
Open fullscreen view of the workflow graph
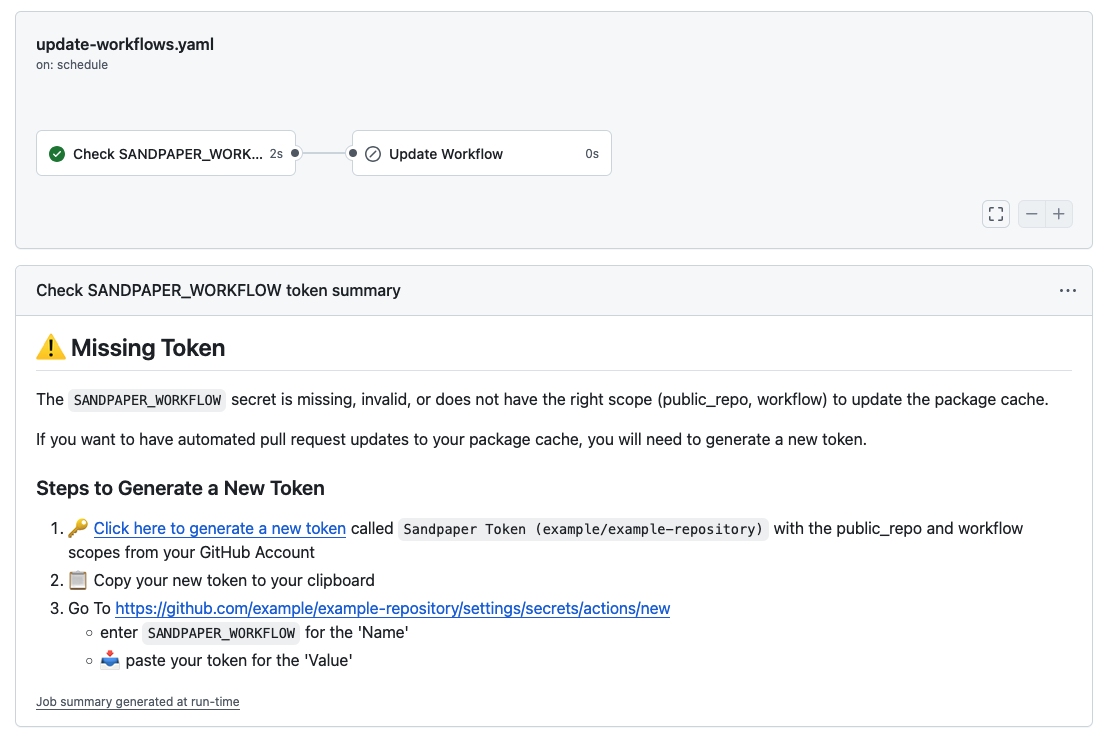pos(995,213)
